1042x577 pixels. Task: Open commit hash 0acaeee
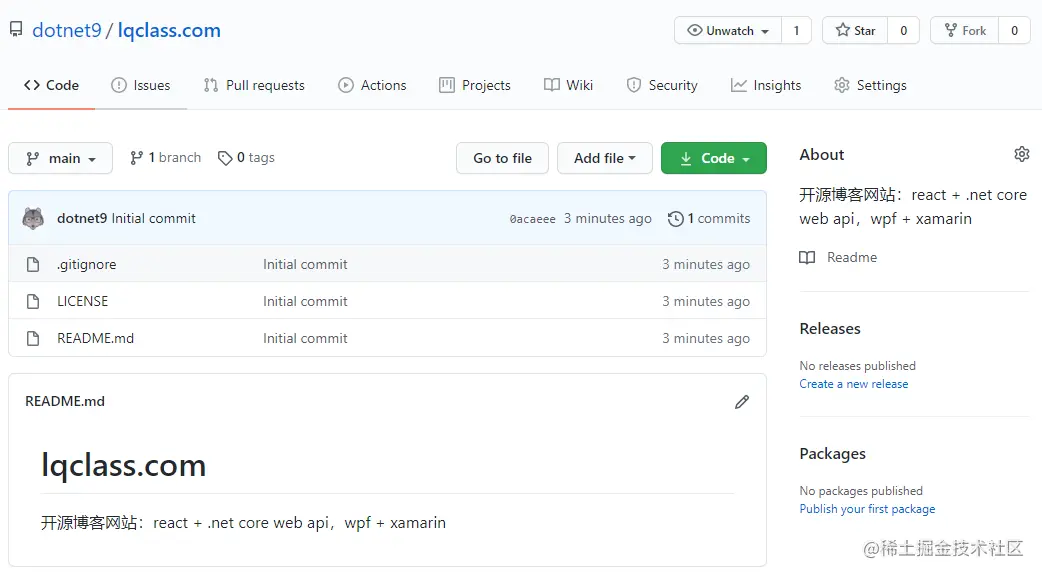pos(532,219)
